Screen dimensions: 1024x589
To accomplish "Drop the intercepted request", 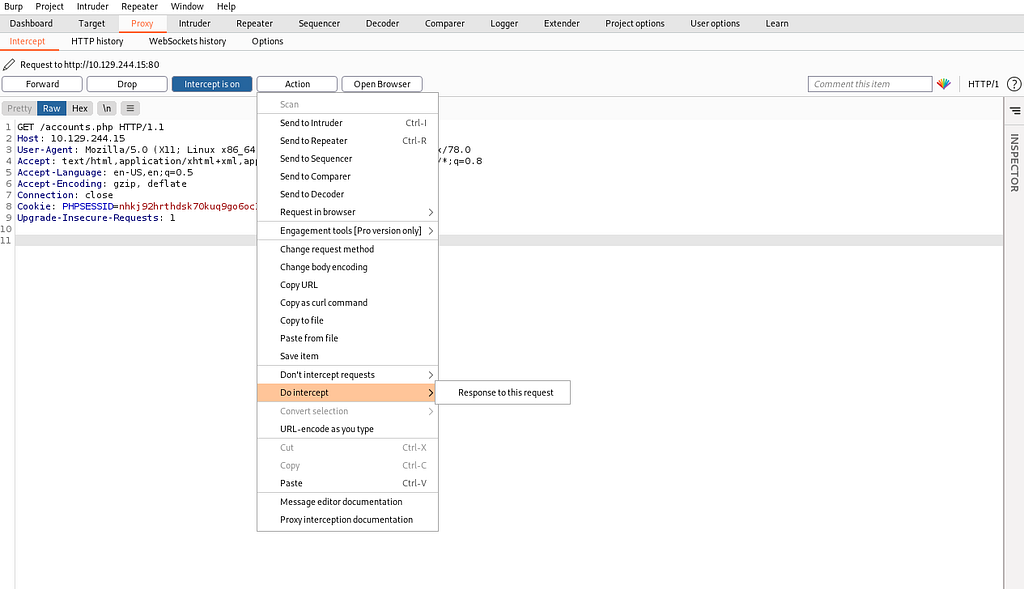I will (x=127, y=84).
